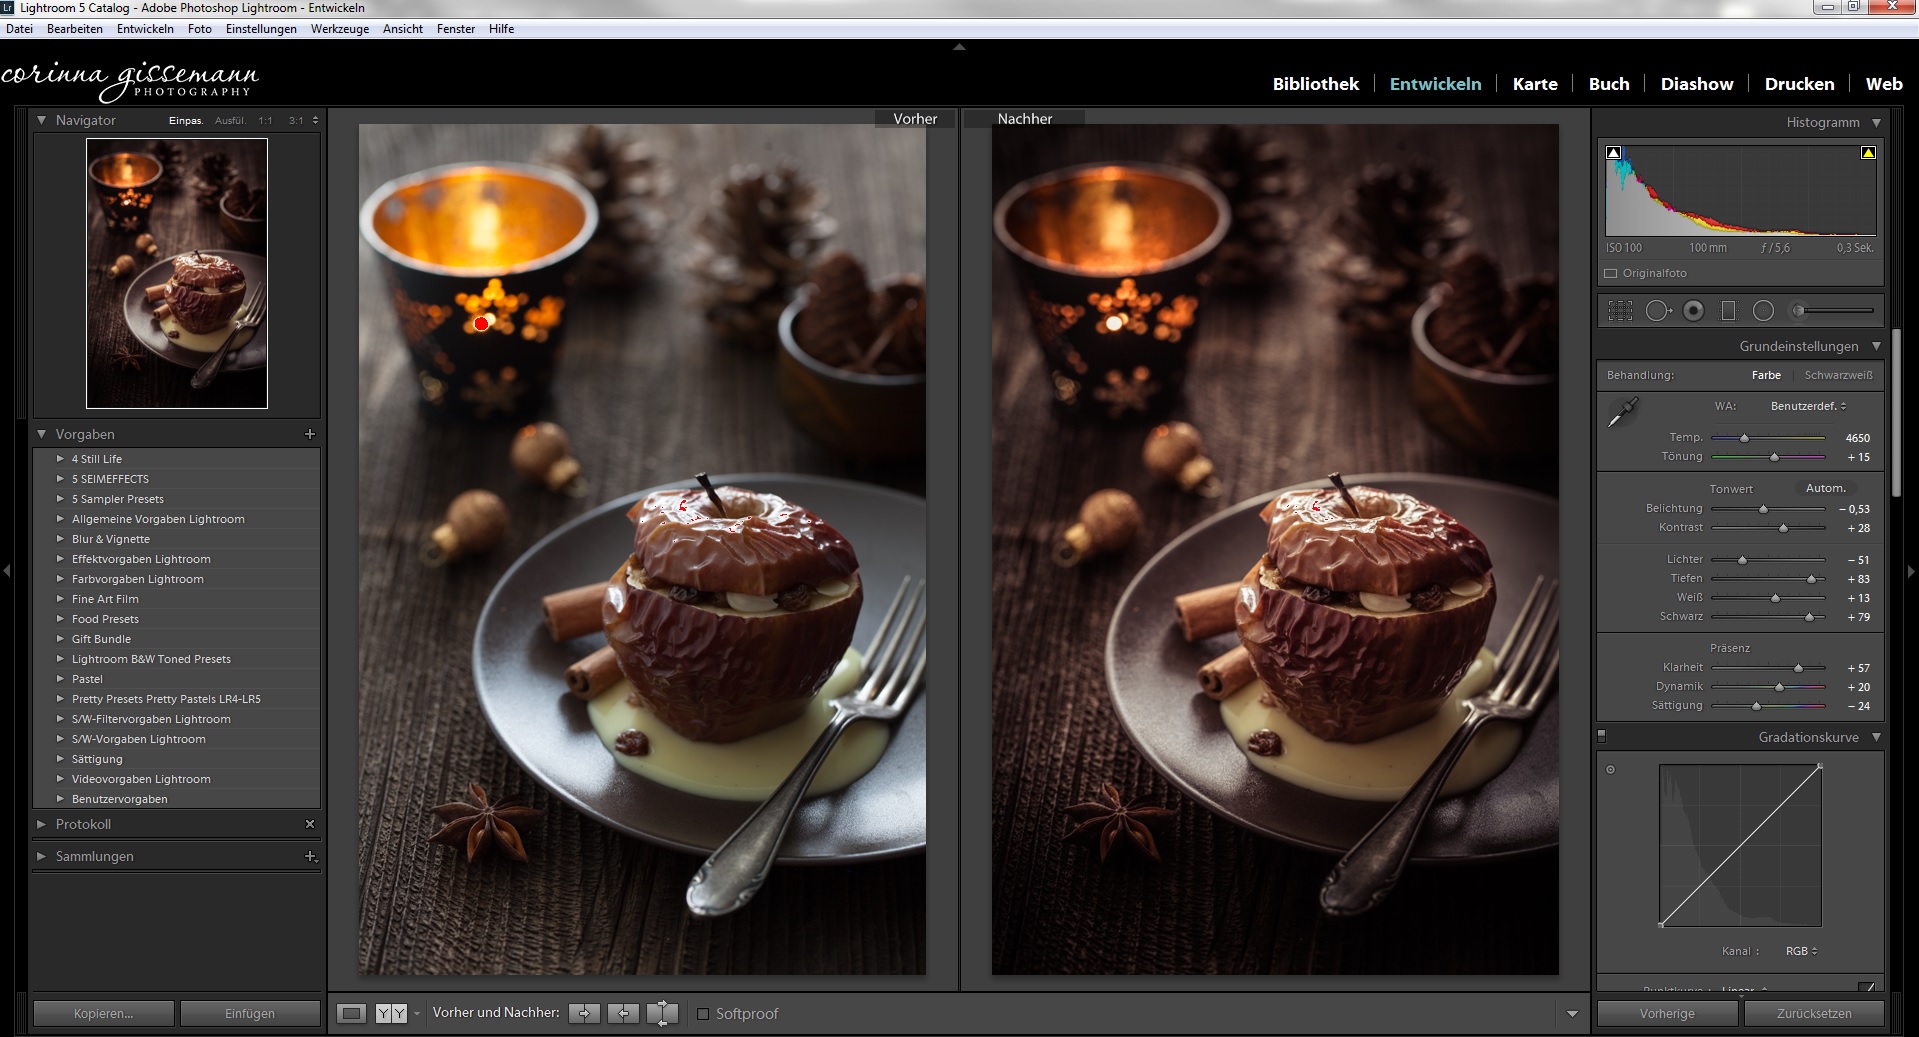The width and height of the screenshot is (1919, 1037).
Task: Pick the White Balance eyedropper tool
Action: tap(1623, 411)
